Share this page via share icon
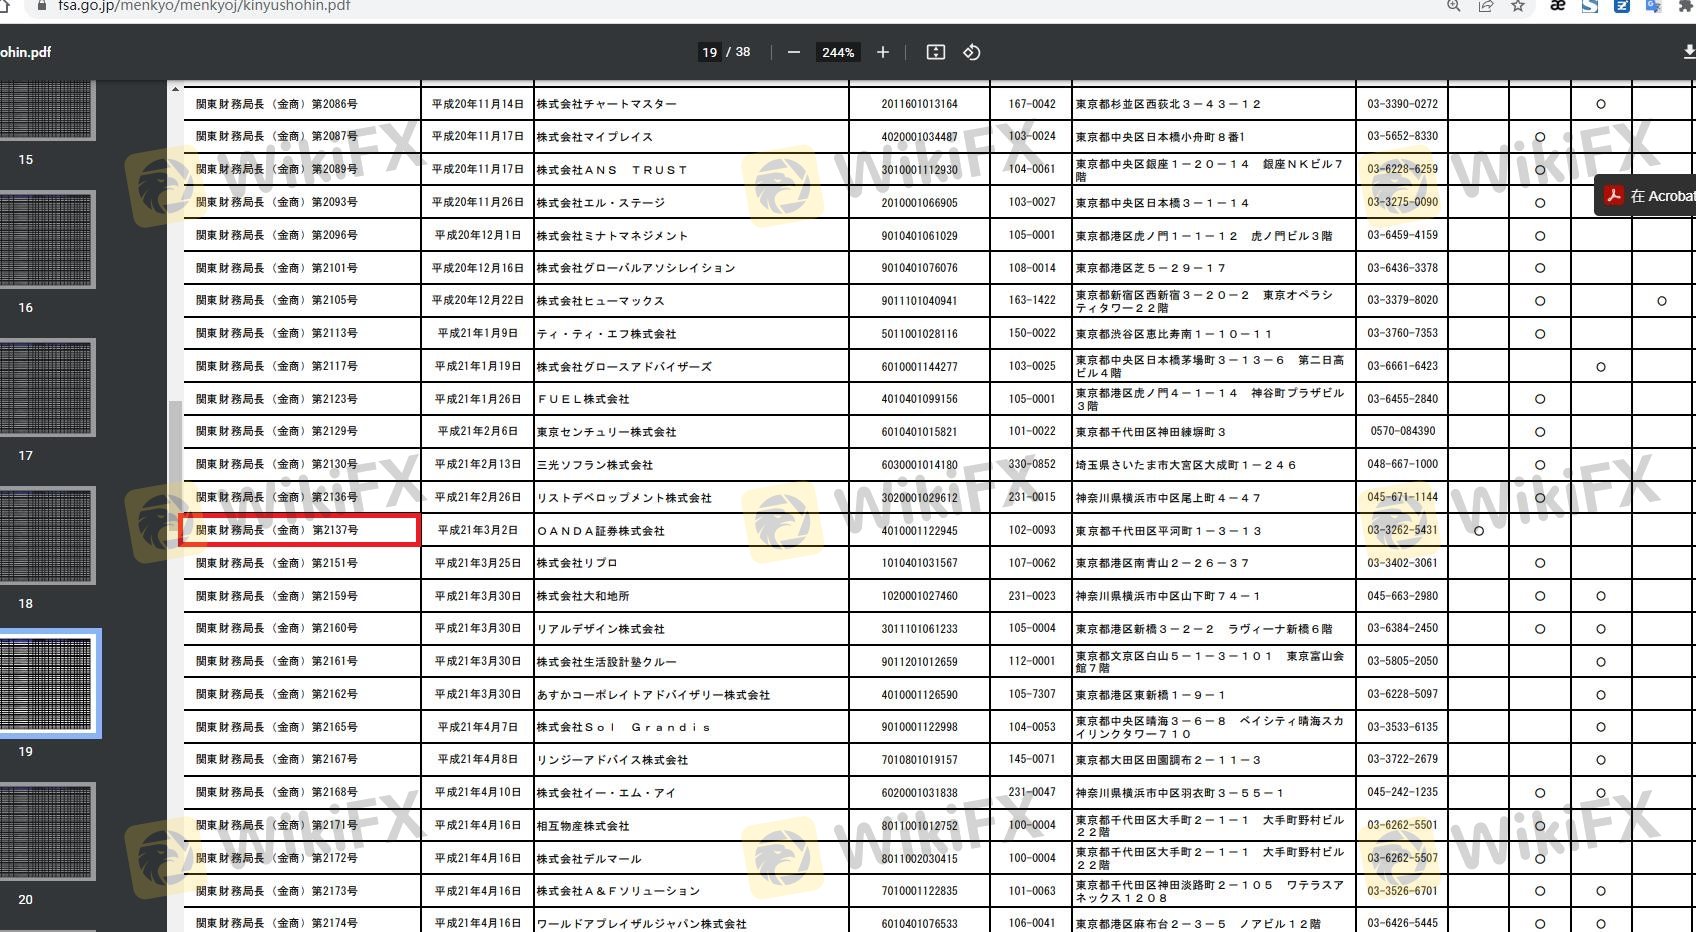 (1486, 6)
